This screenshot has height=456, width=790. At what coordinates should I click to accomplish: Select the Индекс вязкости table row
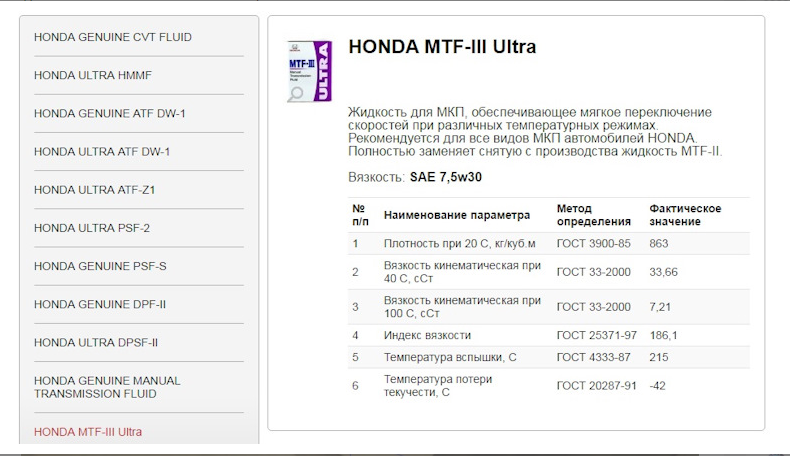549,335
